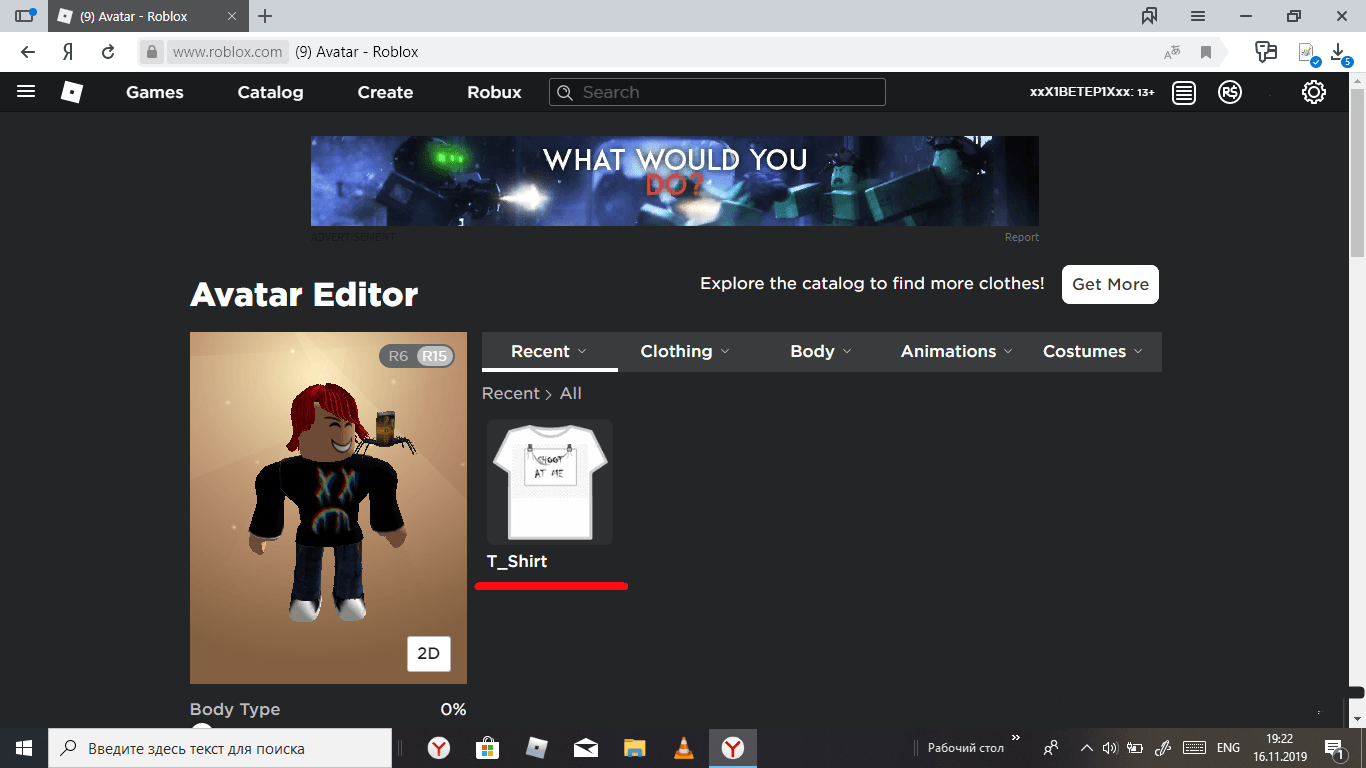Viewport: 1366px width, 768px height.
Task: Click the Roblox logo home icon
Action: [72, 92]
